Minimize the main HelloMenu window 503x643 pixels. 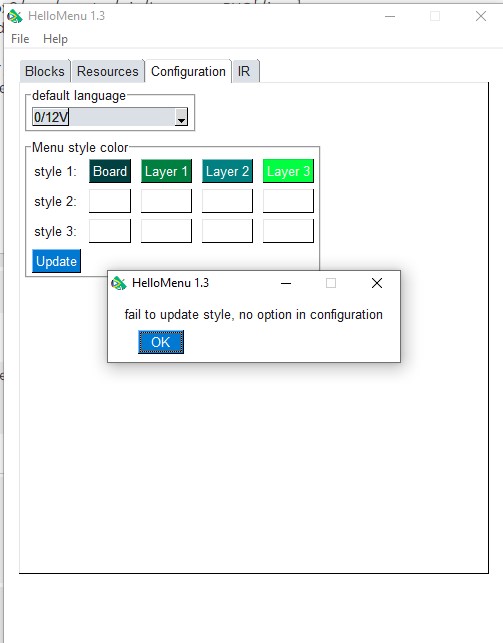pos(390,16)
